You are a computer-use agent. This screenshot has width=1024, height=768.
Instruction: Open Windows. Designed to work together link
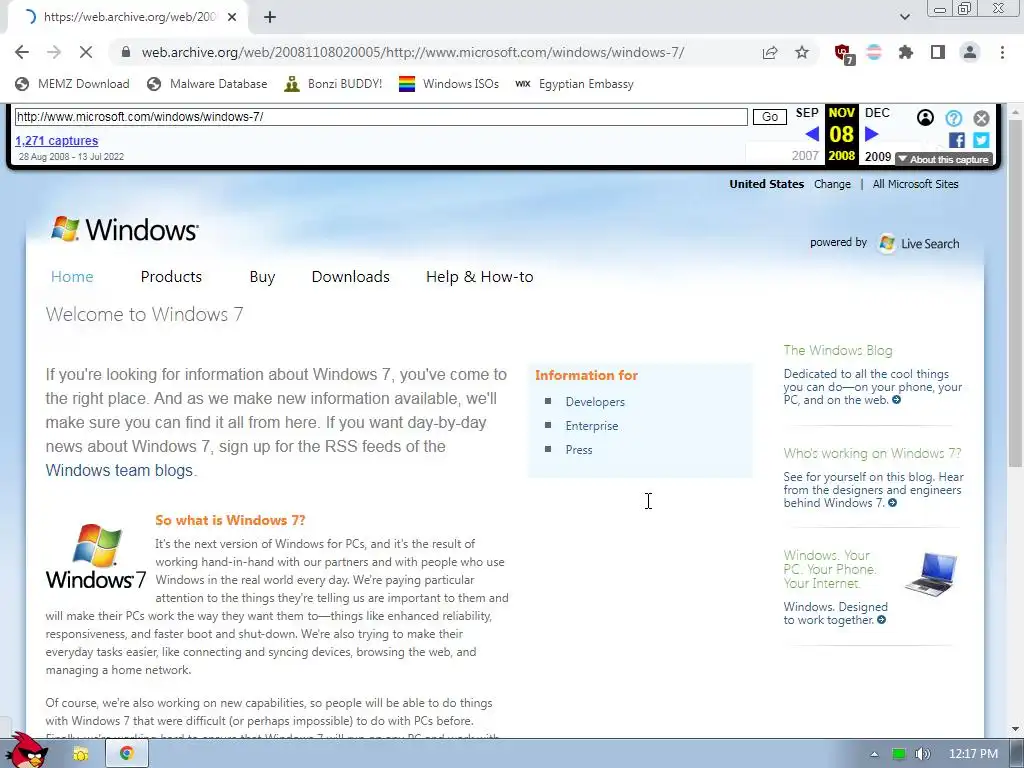835,613
